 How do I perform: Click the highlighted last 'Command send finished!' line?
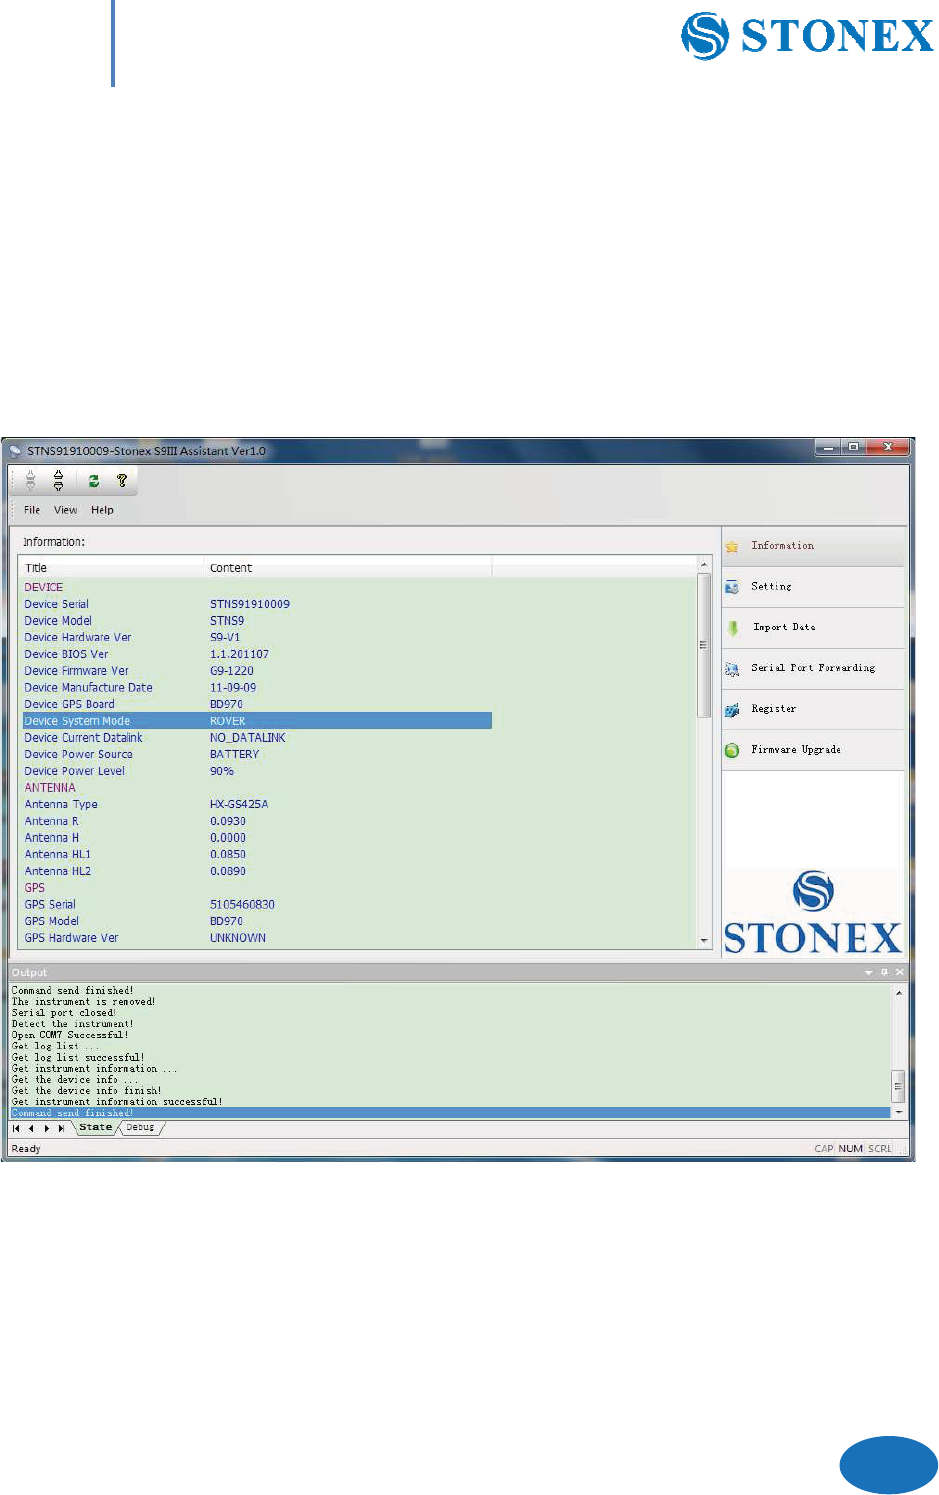point(450,1113)
